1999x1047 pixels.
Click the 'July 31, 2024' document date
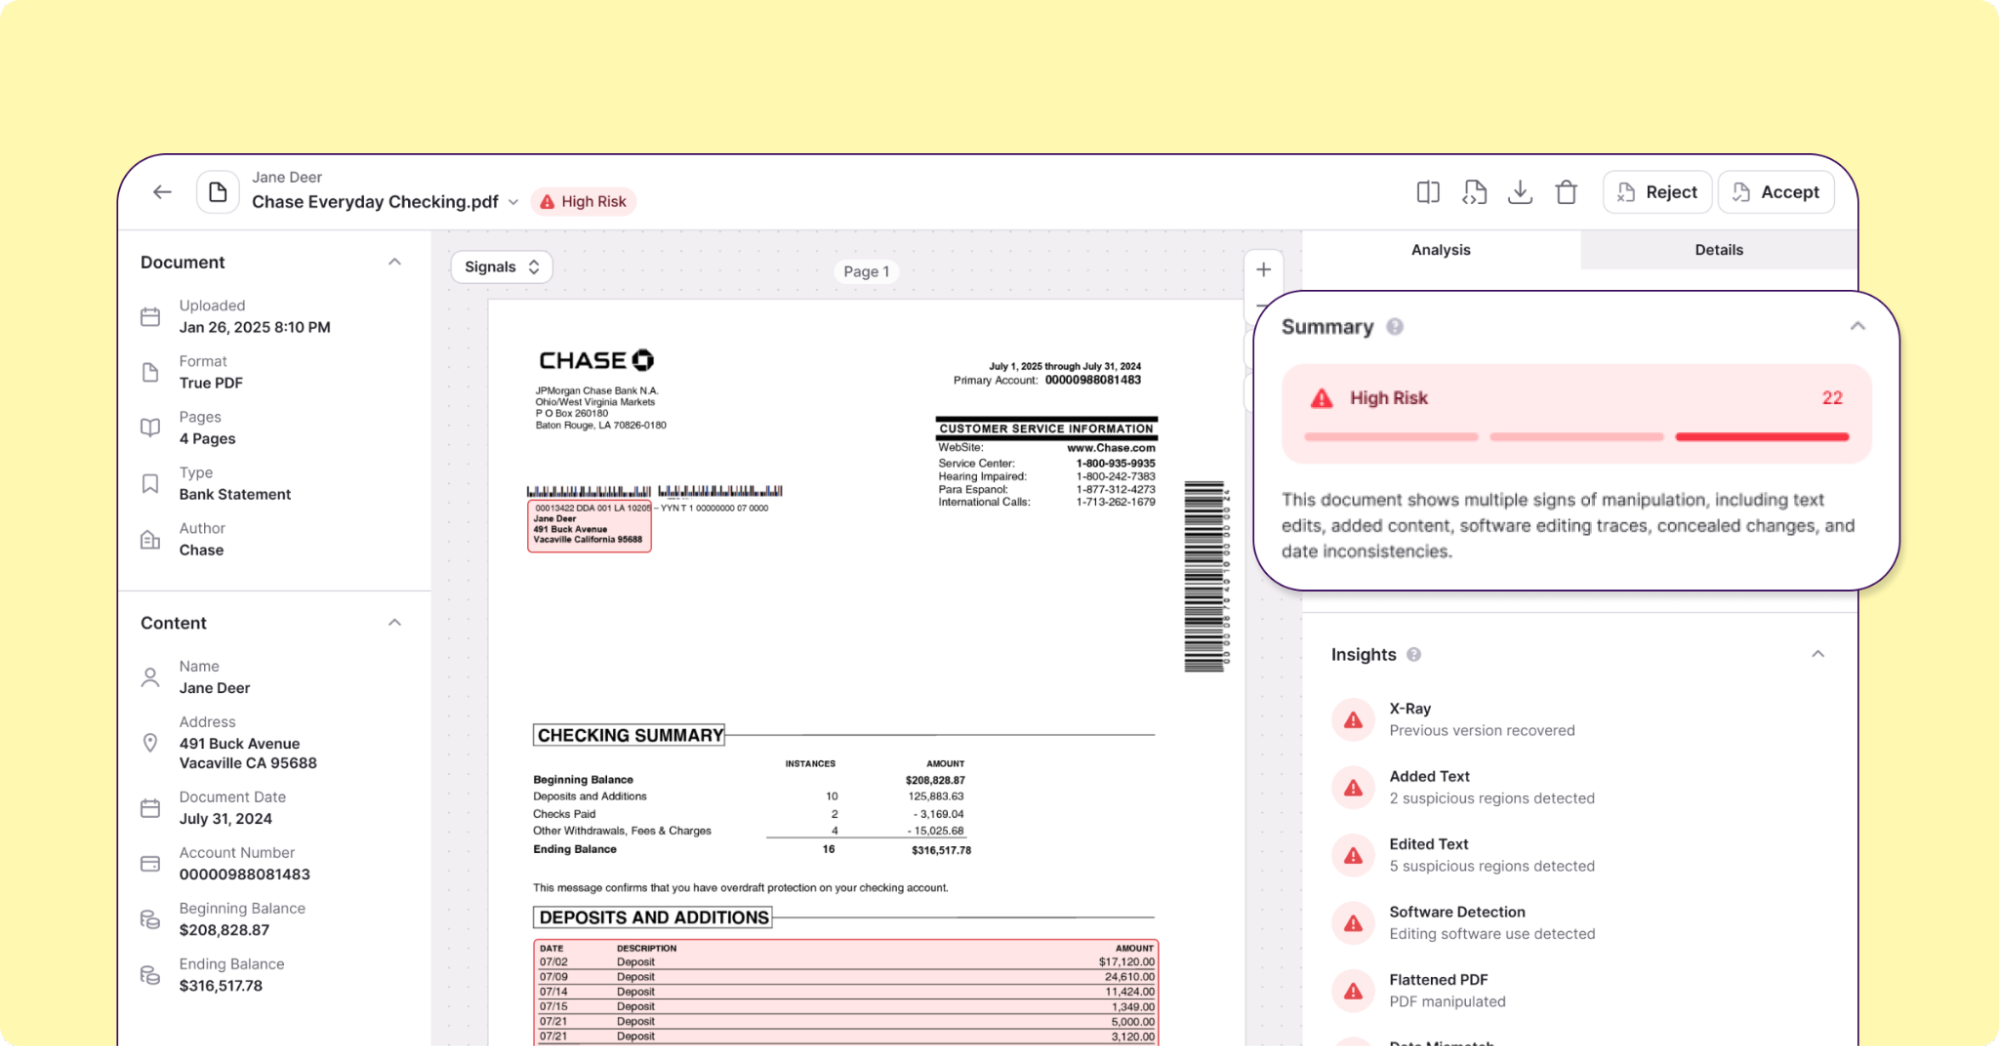pyautogui.click(x=225, y=819)
